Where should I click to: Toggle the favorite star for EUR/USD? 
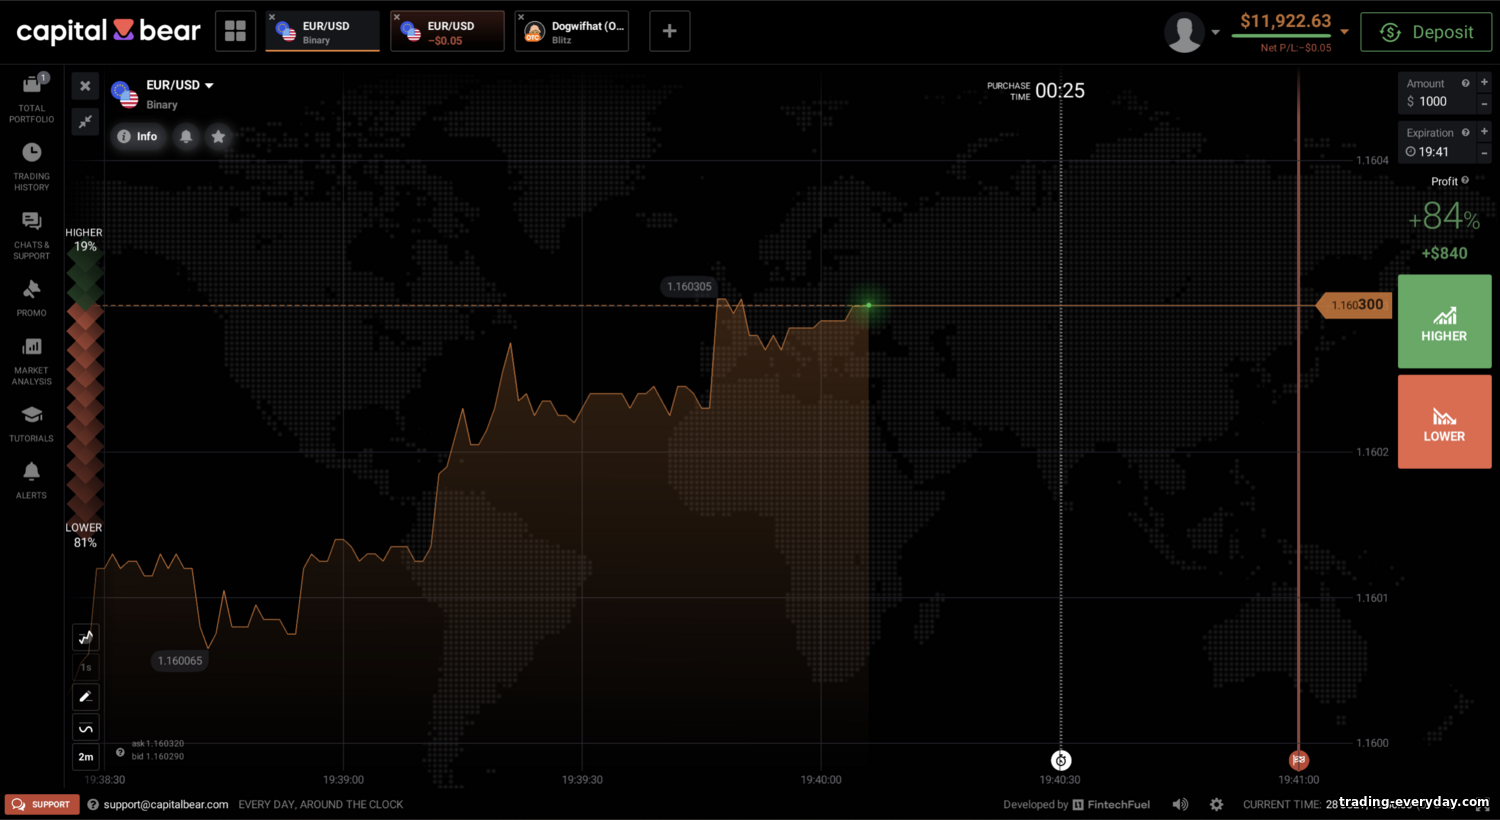pyautogui.click(x=218, y=136)
